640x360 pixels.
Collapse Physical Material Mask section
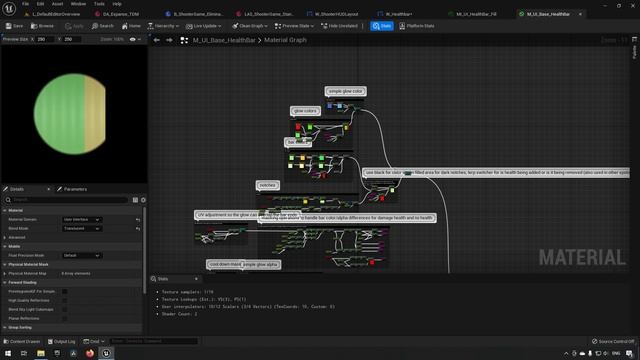(5, 264)
